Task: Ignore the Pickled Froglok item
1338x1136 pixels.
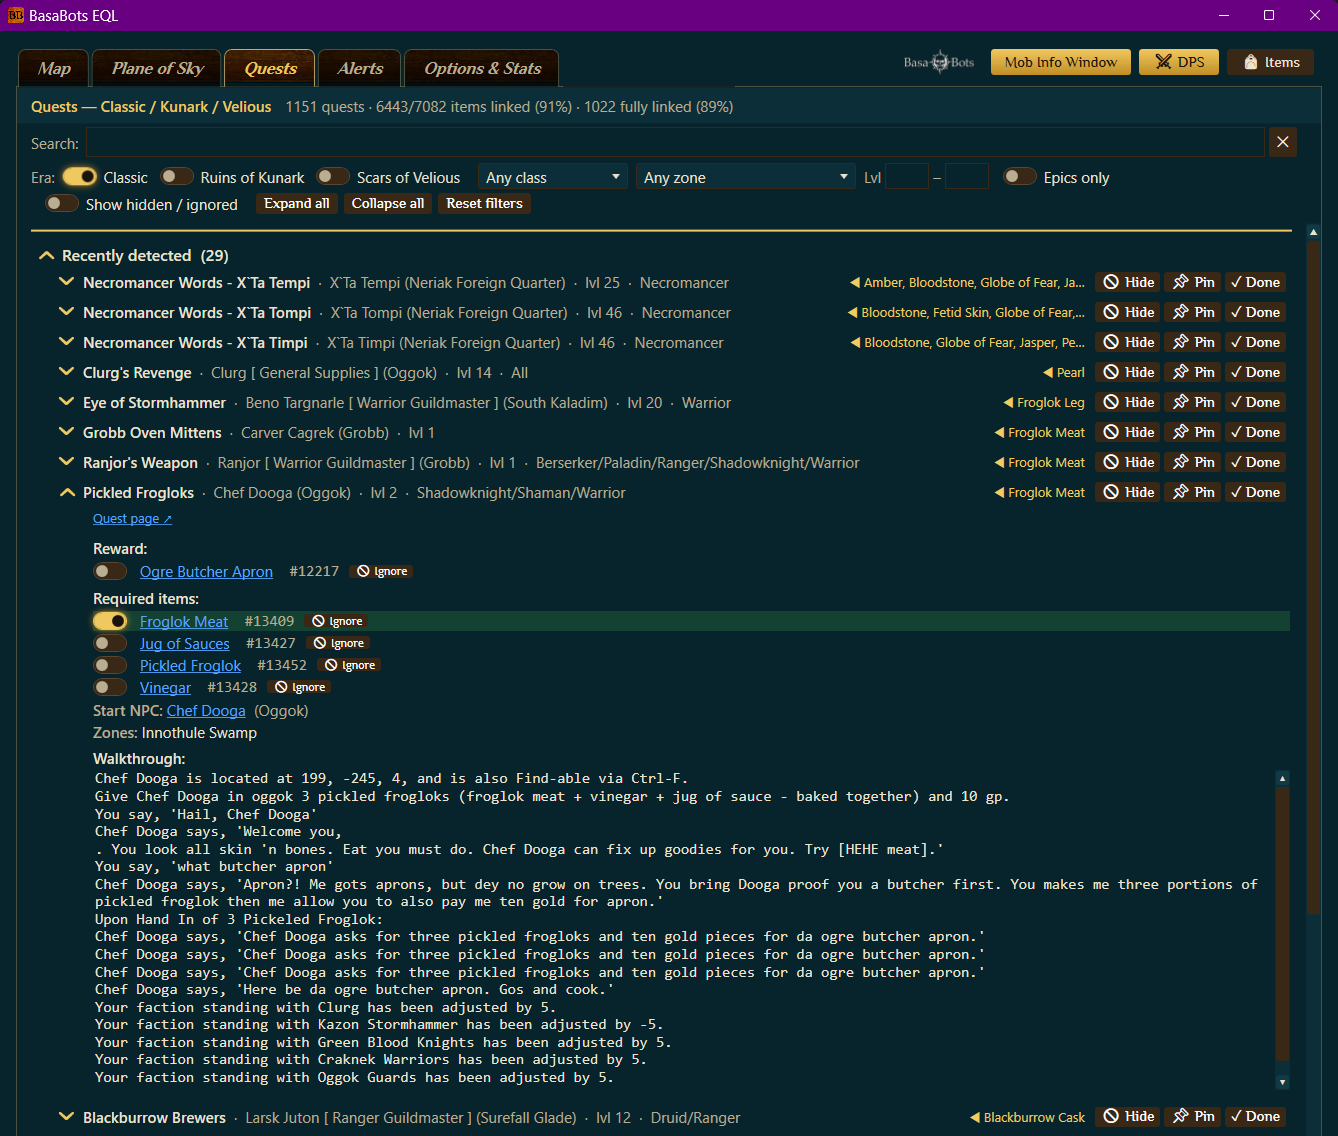Action: tap(349, 665)
